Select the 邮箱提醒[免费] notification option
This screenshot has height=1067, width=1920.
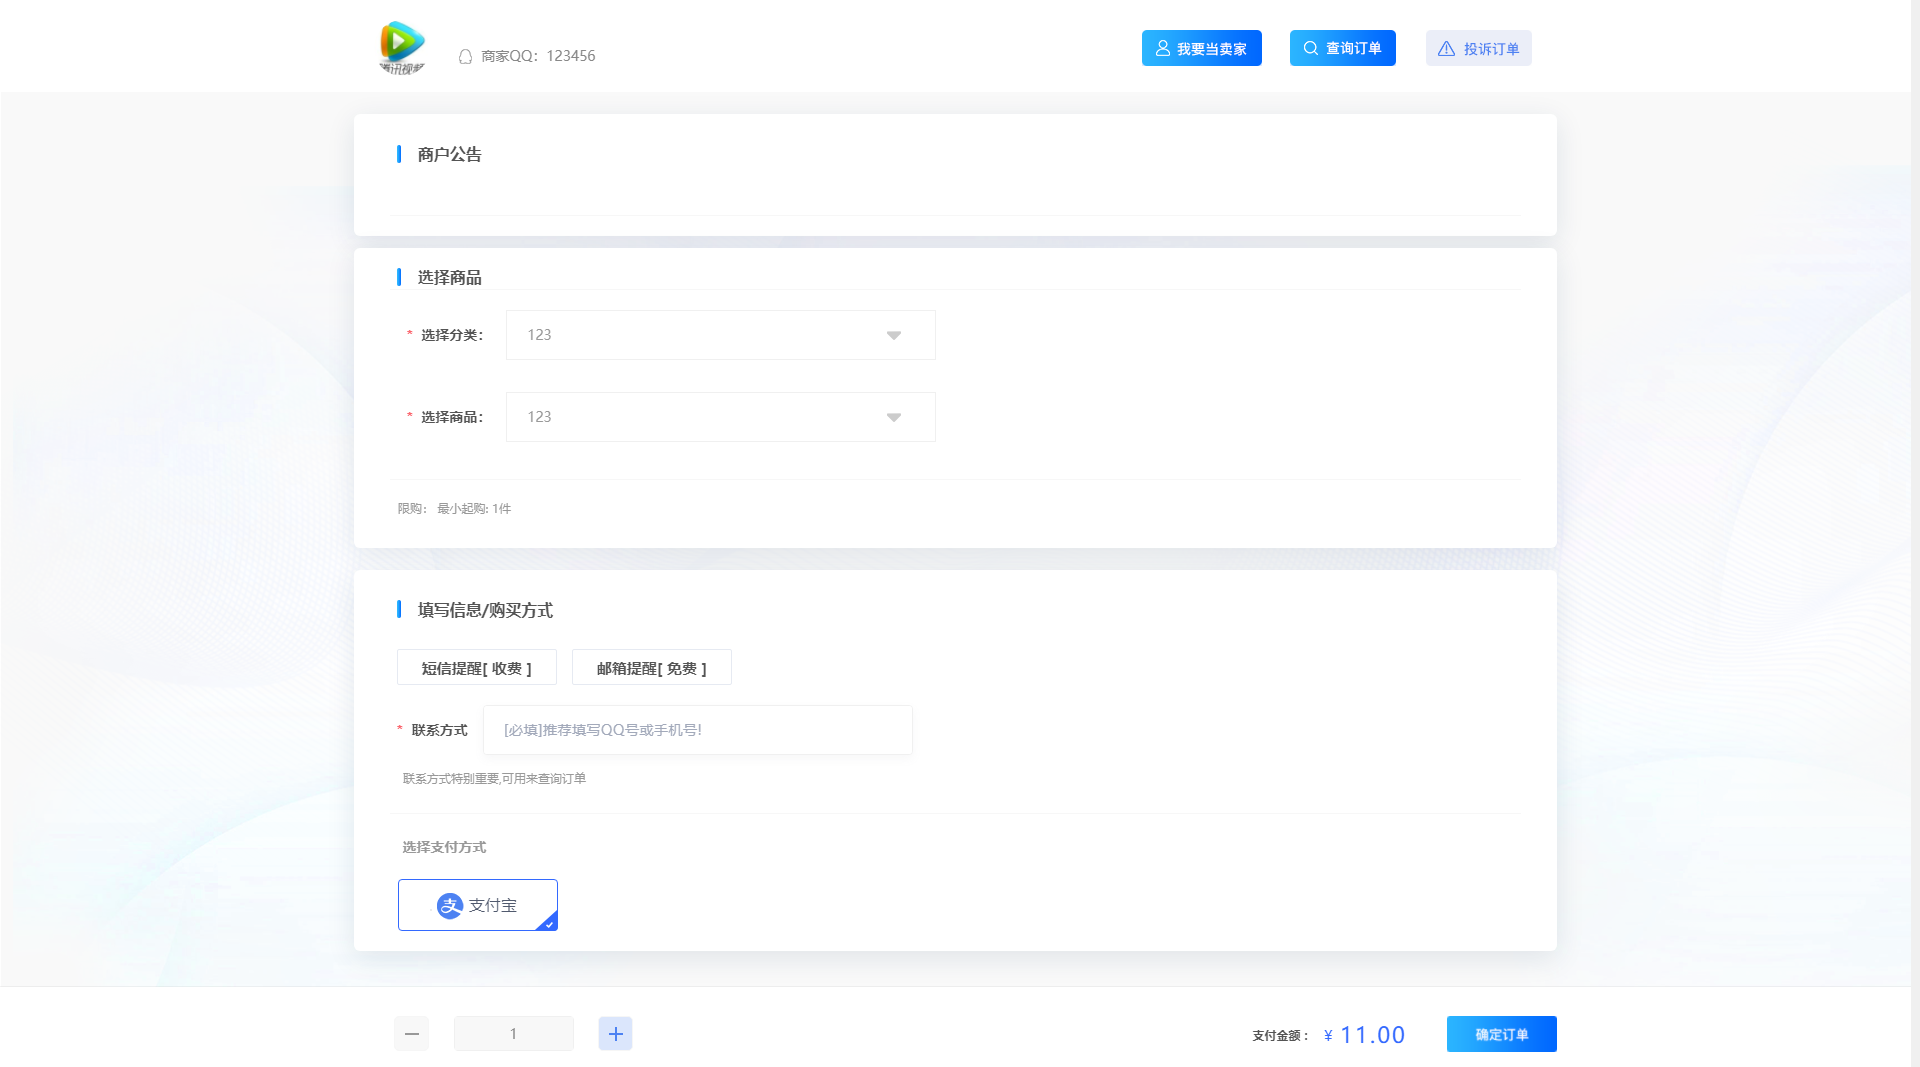pyautogui.click(x=652, y=667)
